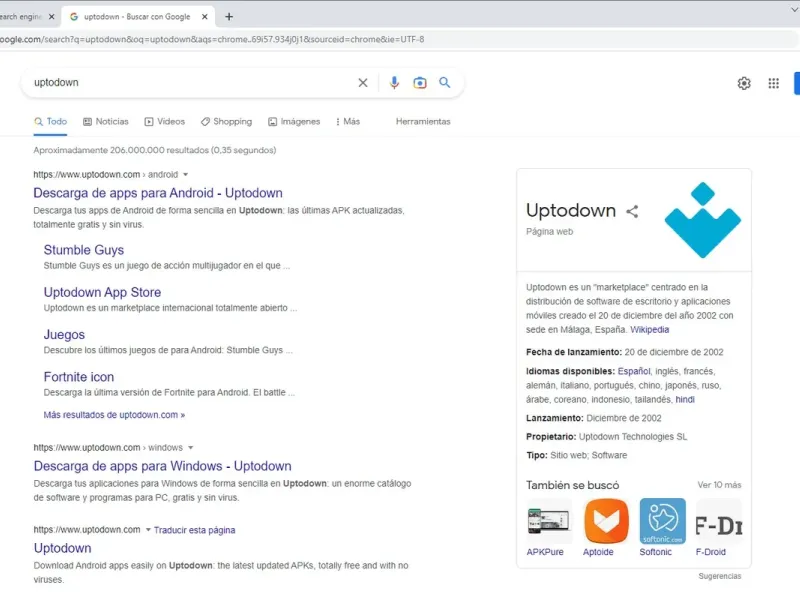Click the hindi language link

click(685, 399)
